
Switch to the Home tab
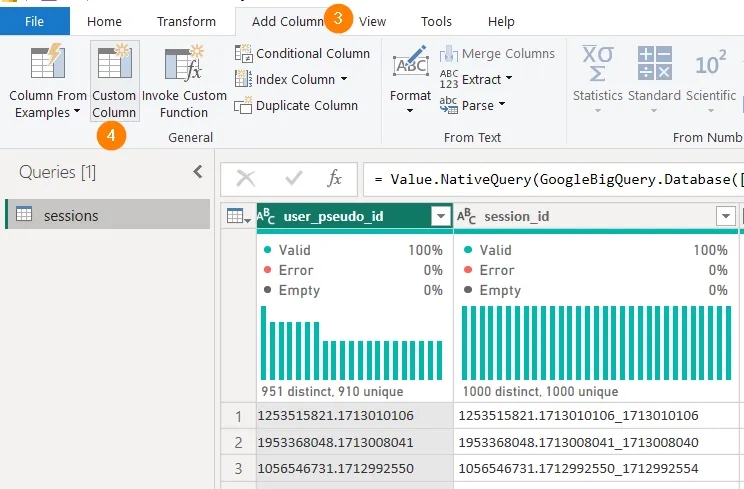pyautogui.click(x=104, y=21)
